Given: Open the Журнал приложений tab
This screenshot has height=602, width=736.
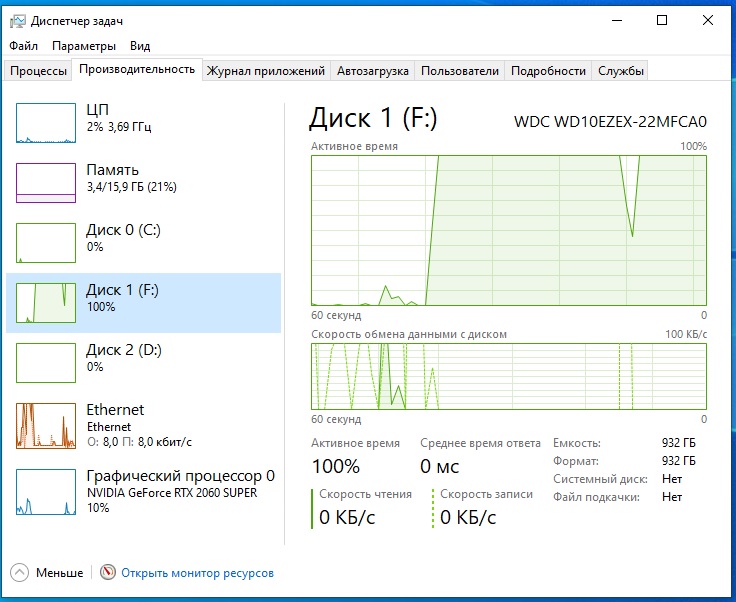Looking at the screenshot, I should (266, 71).
